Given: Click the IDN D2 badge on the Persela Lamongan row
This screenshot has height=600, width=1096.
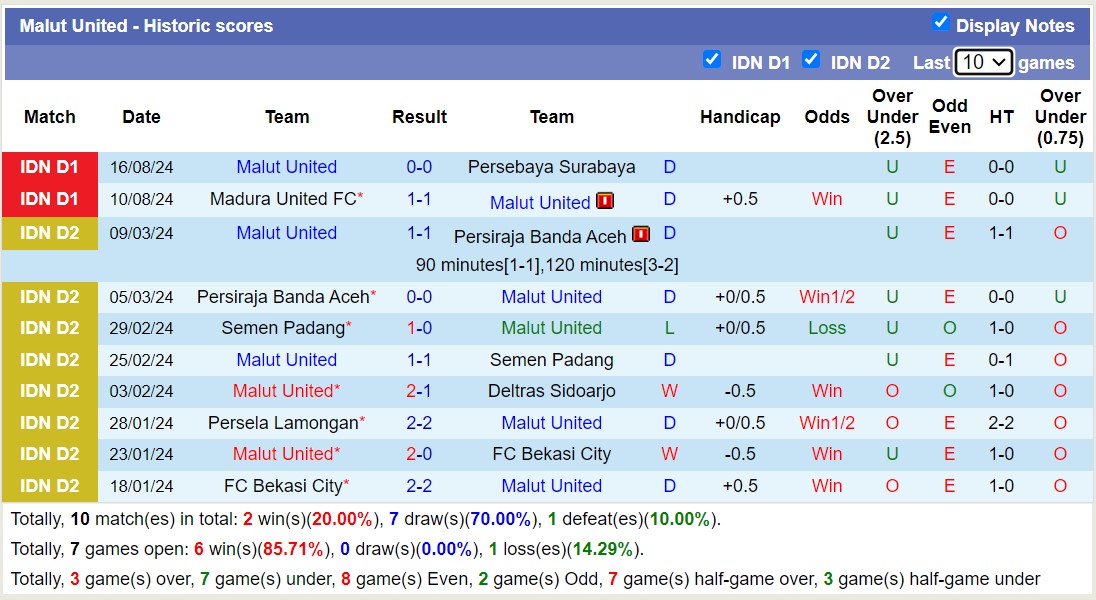Looking at the screenshot, I should 49,422.
